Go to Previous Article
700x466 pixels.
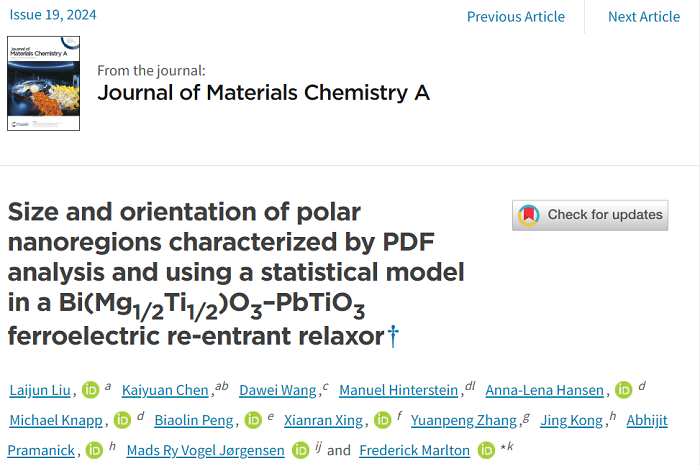pos(515,16)
